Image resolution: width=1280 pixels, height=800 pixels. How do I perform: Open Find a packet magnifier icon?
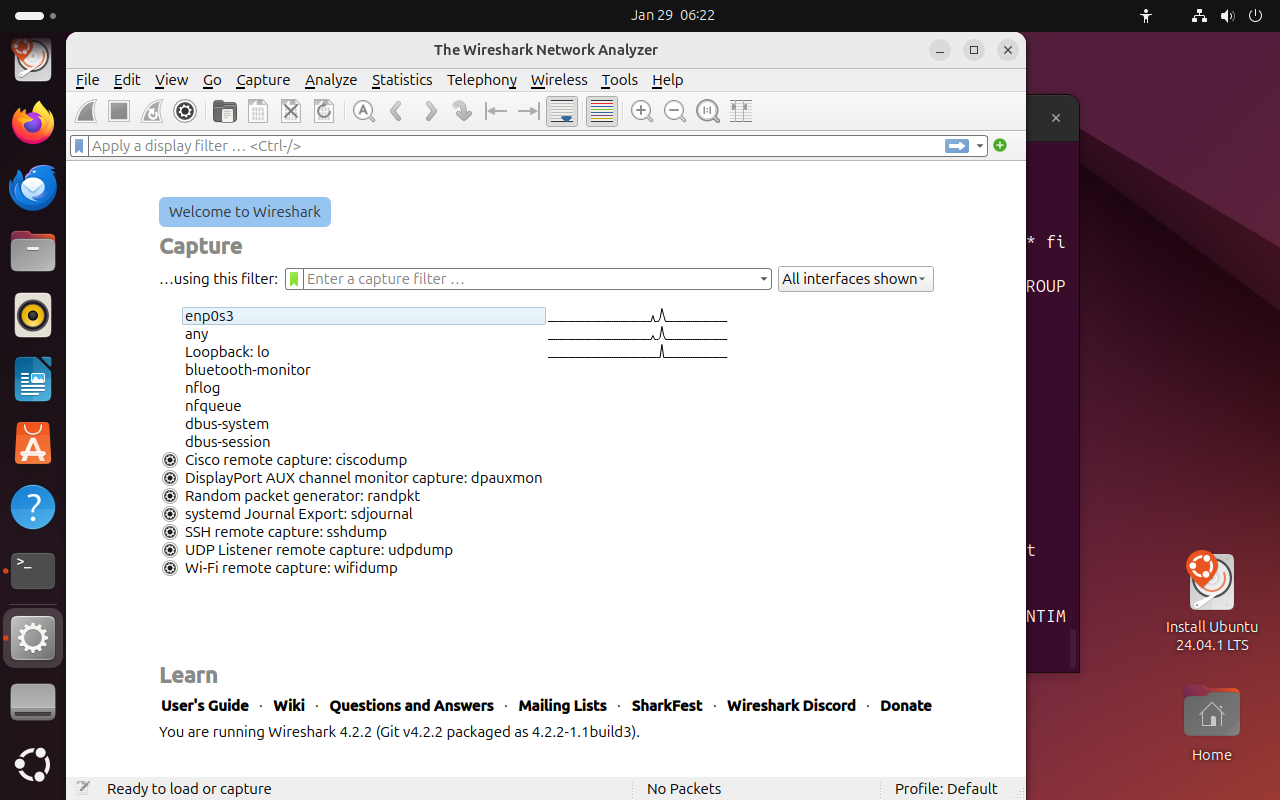point(364,111)
